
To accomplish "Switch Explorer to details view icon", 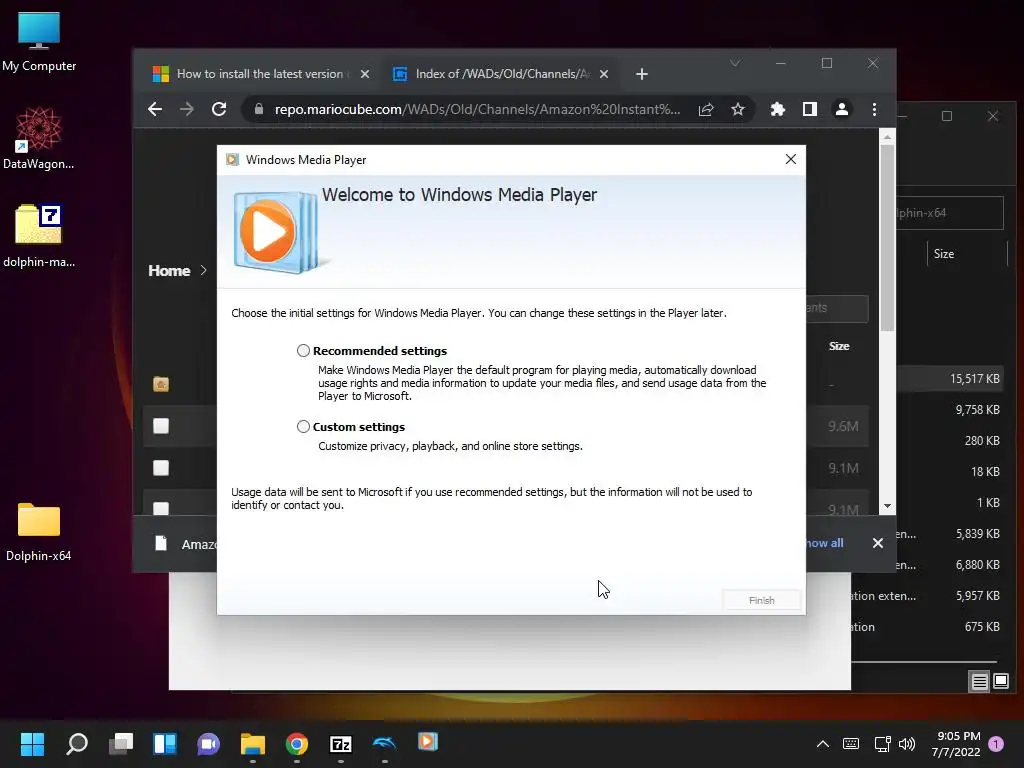I will (979, 682).
